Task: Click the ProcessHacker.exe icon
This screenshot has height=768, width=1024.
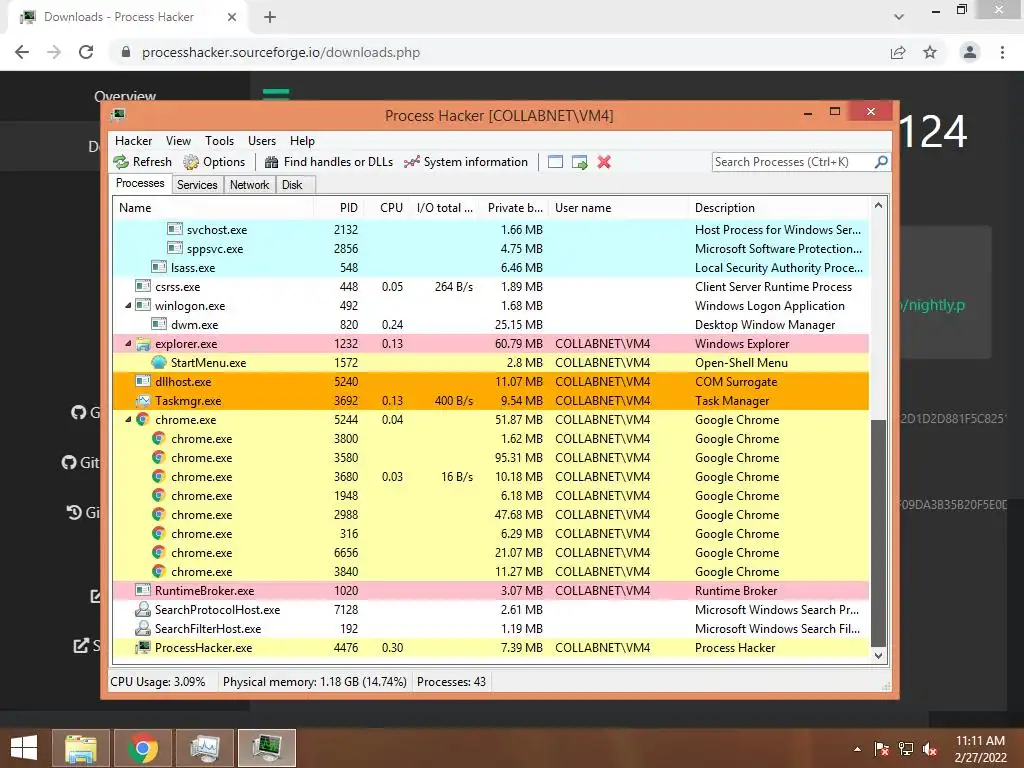Action: click(142, 648)
